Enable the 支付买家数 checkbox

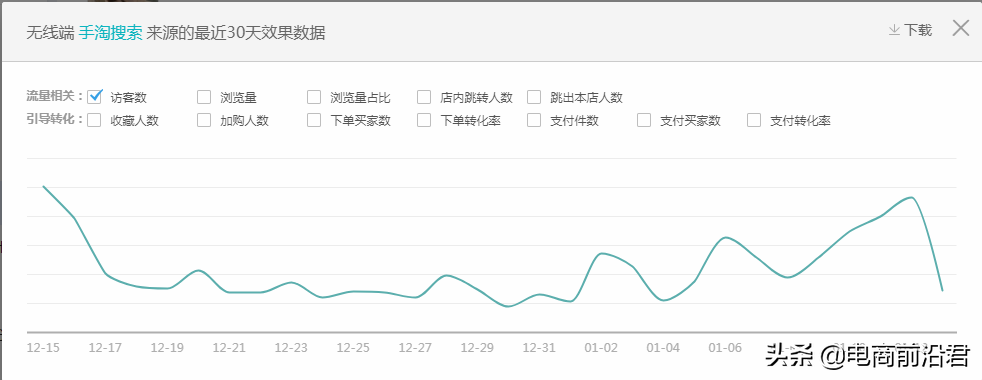point(644,120)
